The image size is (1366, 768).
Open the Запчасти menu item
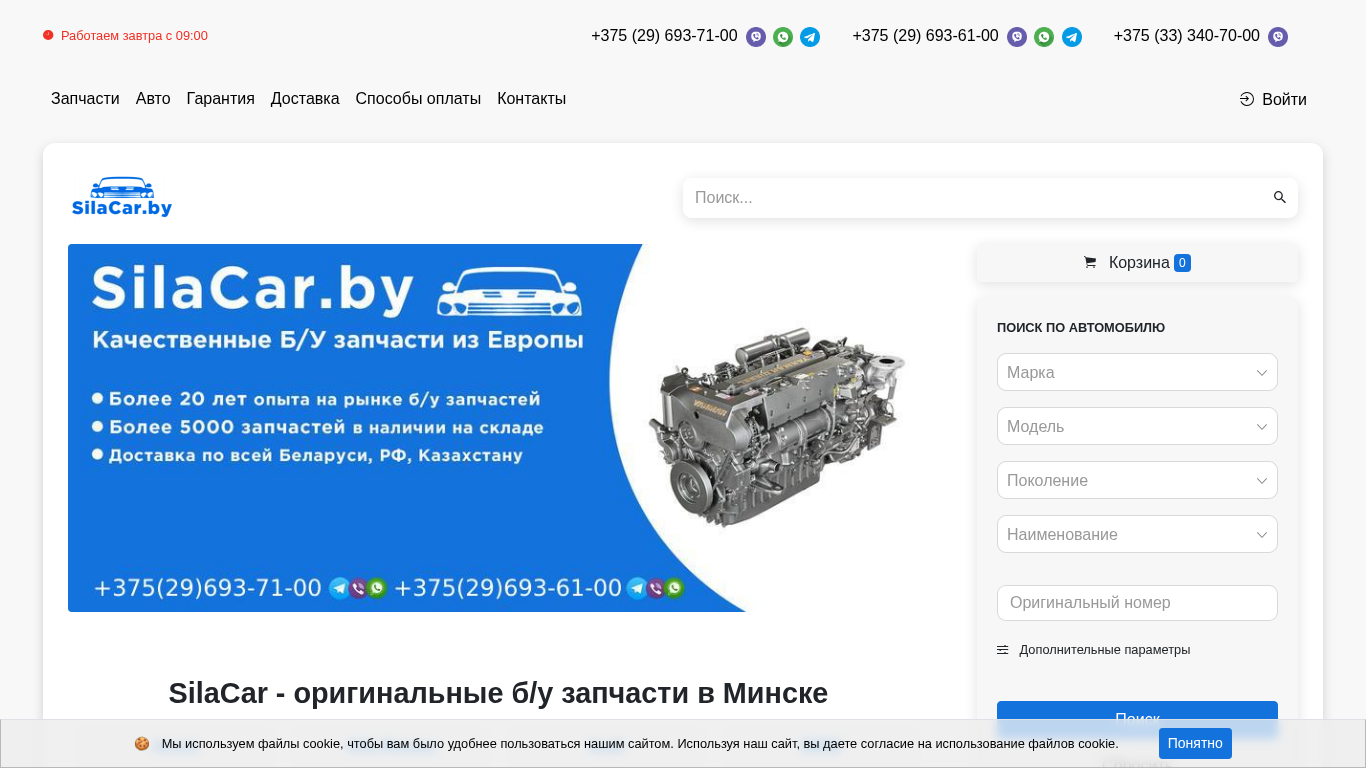click(85, 99)
